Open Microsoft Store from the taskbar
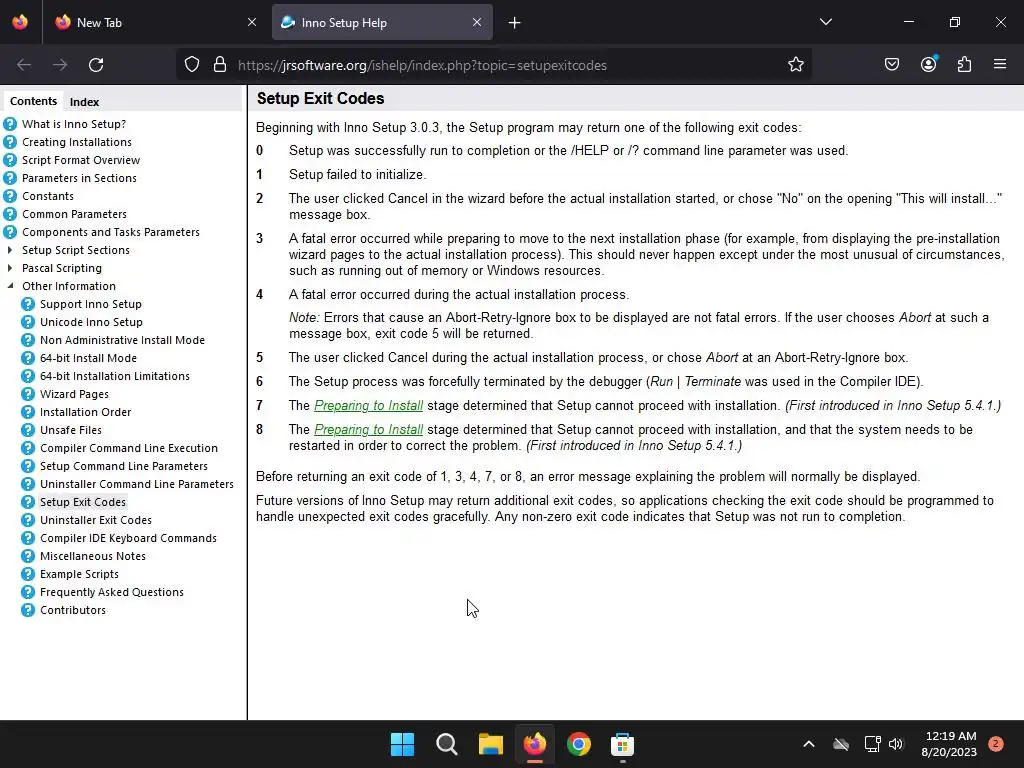 click(622, 744)
